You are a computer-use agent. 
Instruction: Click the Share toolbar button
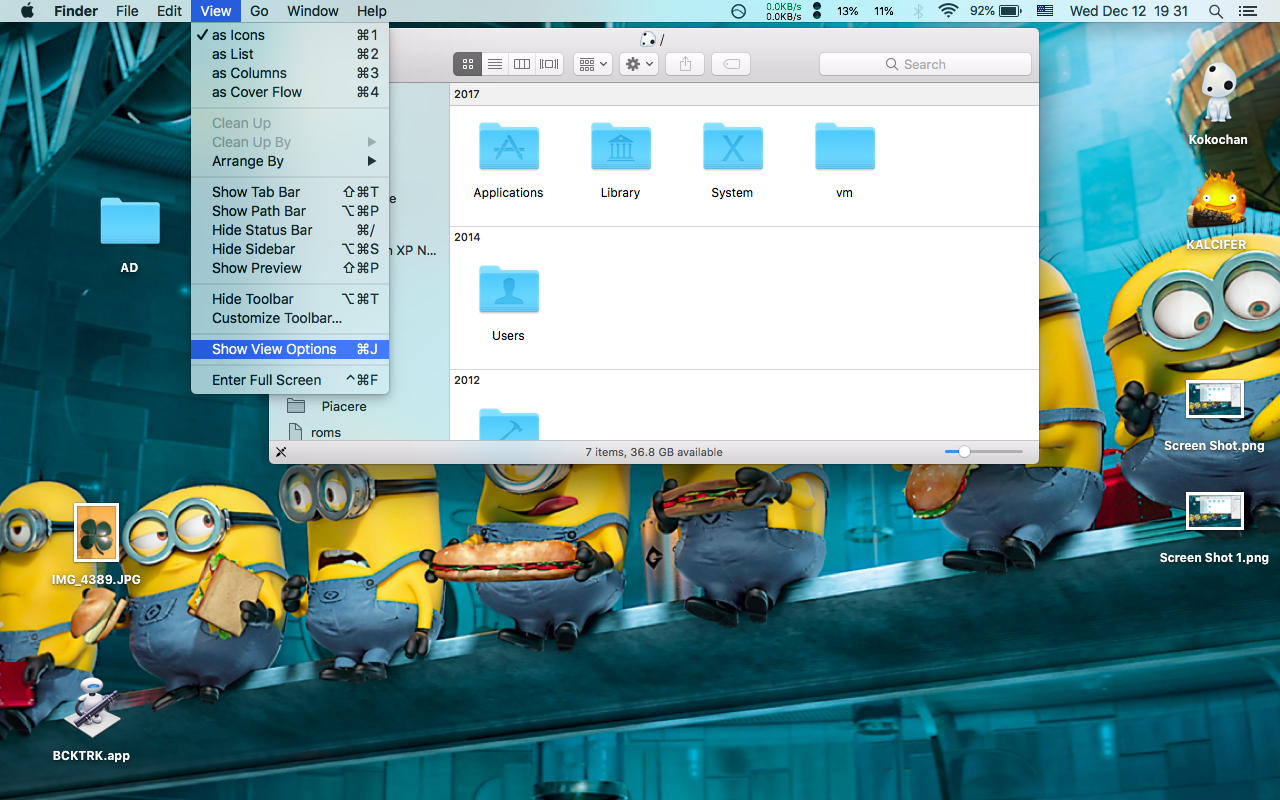(685, 64)
